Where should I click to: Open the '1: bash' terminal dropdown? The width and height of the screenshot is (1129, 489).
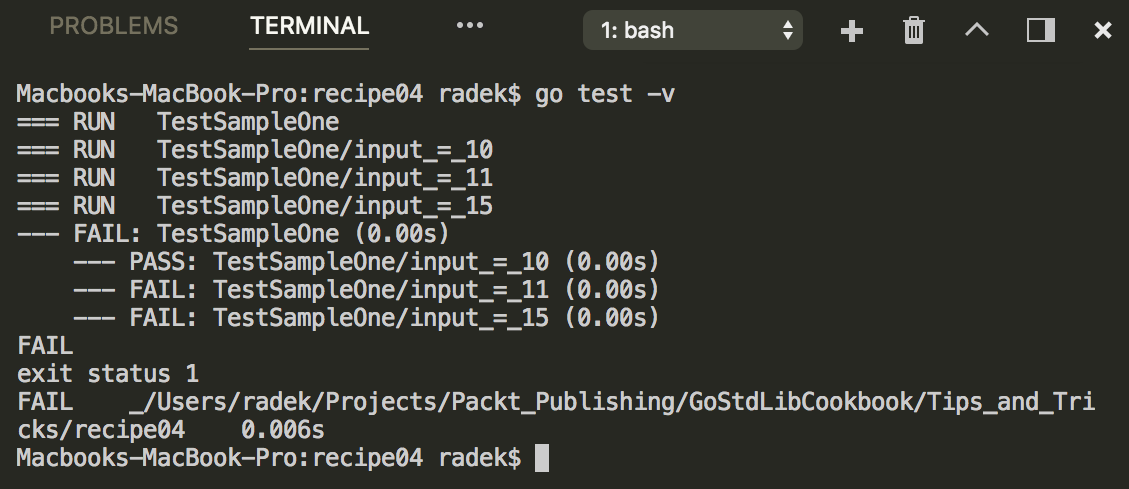coord(693,30)
